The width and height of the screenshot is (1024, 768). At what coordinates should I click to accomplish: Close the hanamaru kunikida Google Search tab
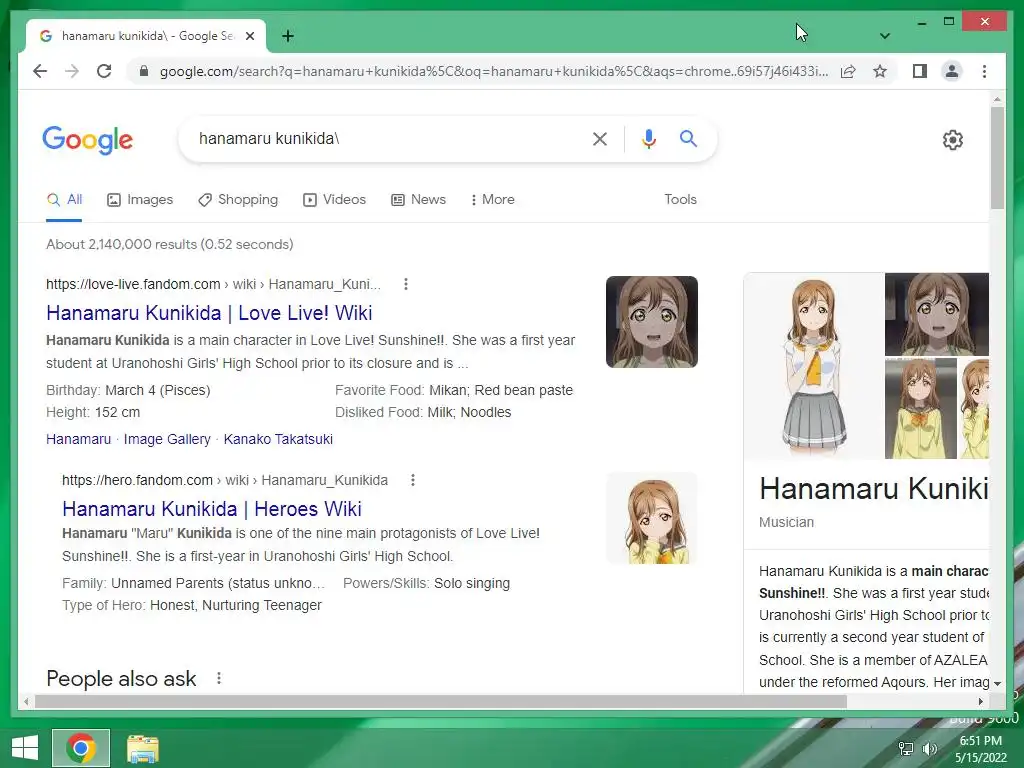coord(249,36)
